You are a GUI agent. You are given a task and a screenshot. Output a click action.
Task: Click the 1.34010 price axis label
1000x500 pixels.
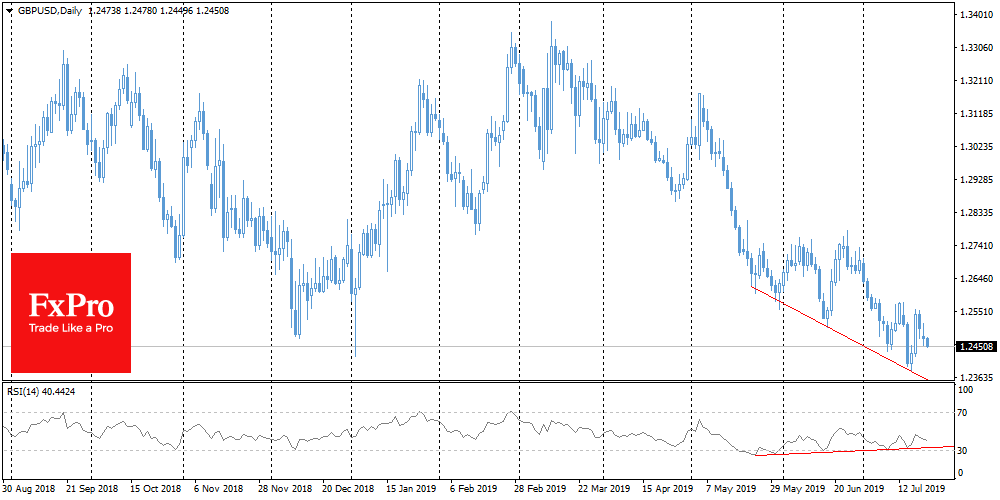973,15
